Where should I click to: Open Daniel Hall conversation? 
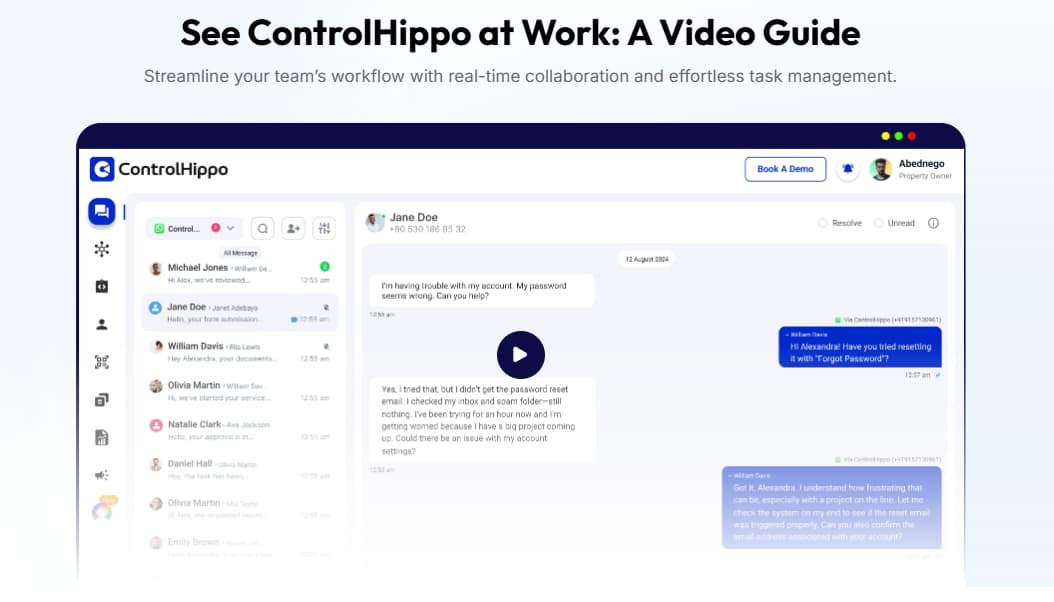[x=240, y=469]
